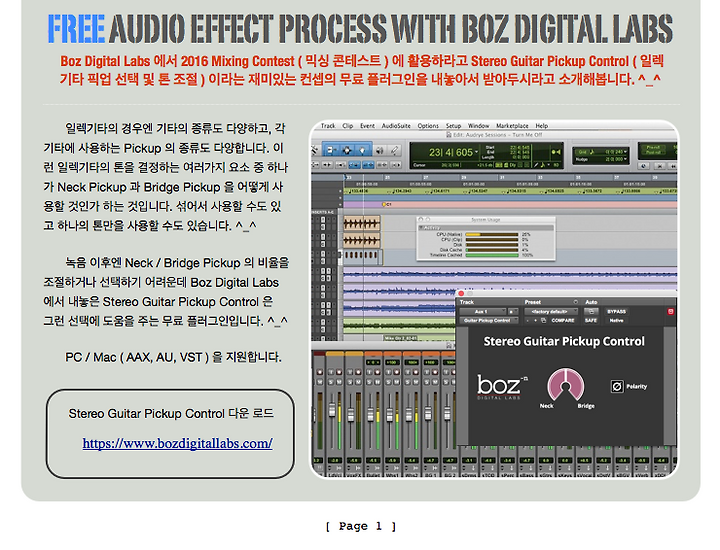720x550 pixels.
Task: Select the Grabber hand tool
Action: 362,151
